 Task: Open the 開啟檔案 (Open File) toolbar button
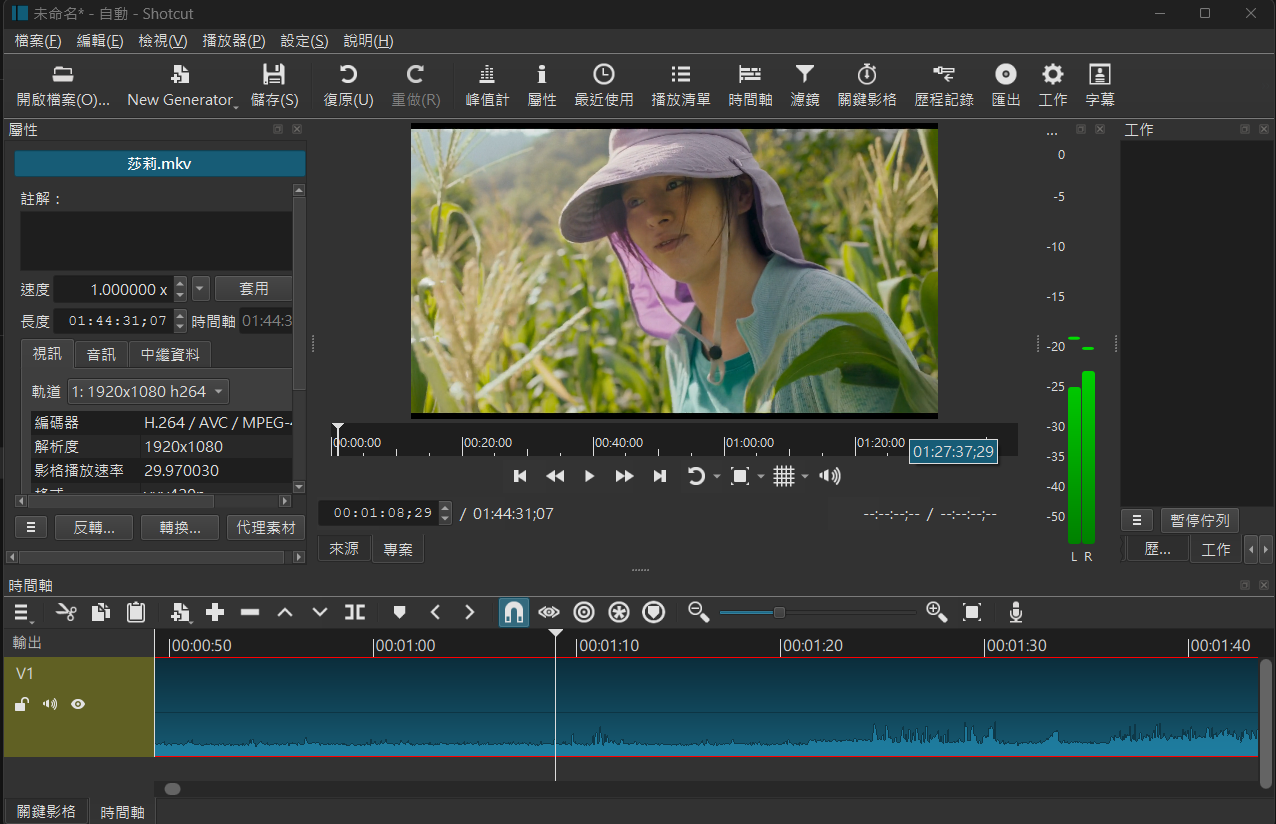click(63, 86)
